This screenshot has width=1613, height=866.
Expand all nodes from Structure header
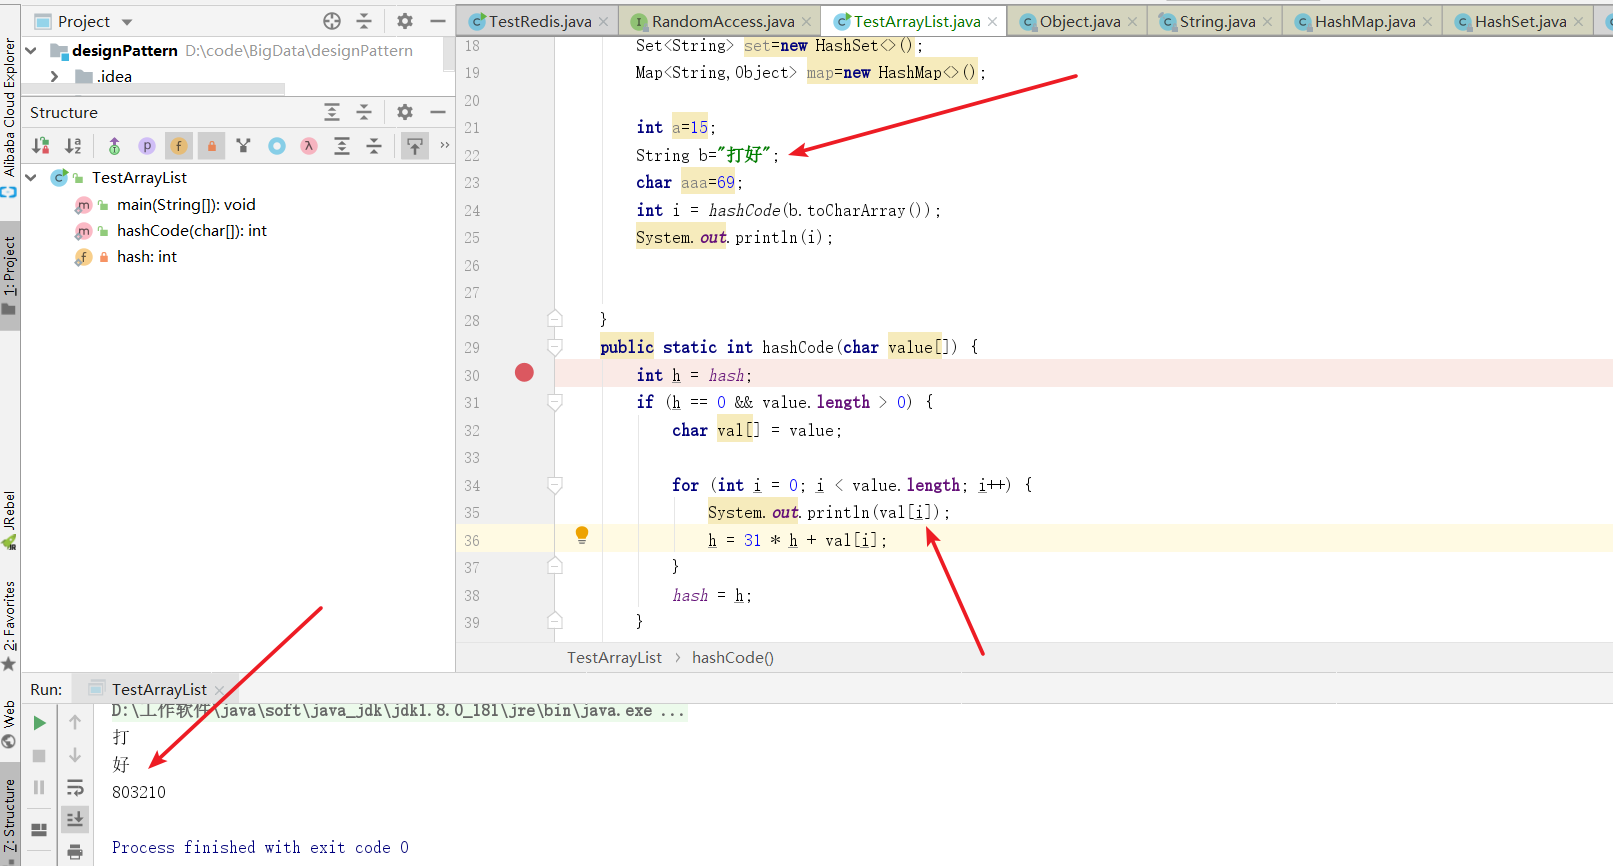(x=332, y=112)
